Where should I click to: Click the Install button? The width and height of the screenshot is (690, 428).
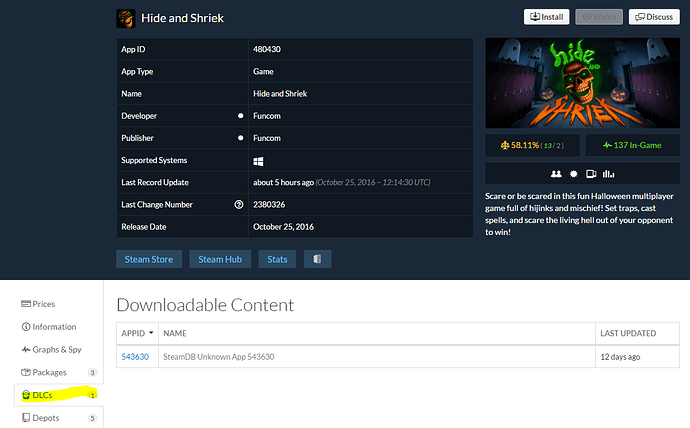tap(547, 17)
